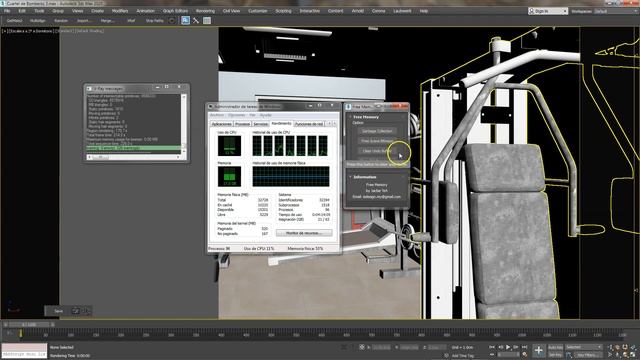Open the Tools menu
The width and height of the screenshot is (640, 360).
tap(39, 11)
